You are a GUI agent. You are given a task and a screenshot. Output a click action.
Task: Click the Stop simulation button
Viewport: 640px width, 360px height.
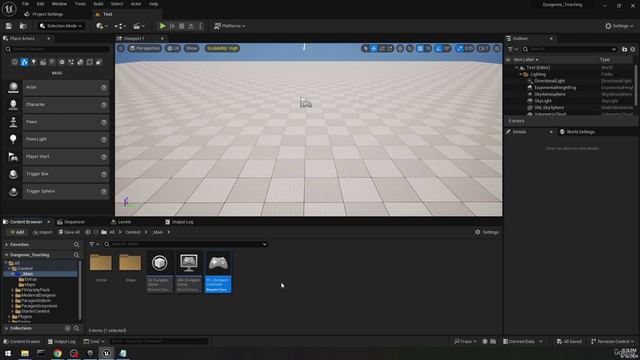[x=182, y=26]
